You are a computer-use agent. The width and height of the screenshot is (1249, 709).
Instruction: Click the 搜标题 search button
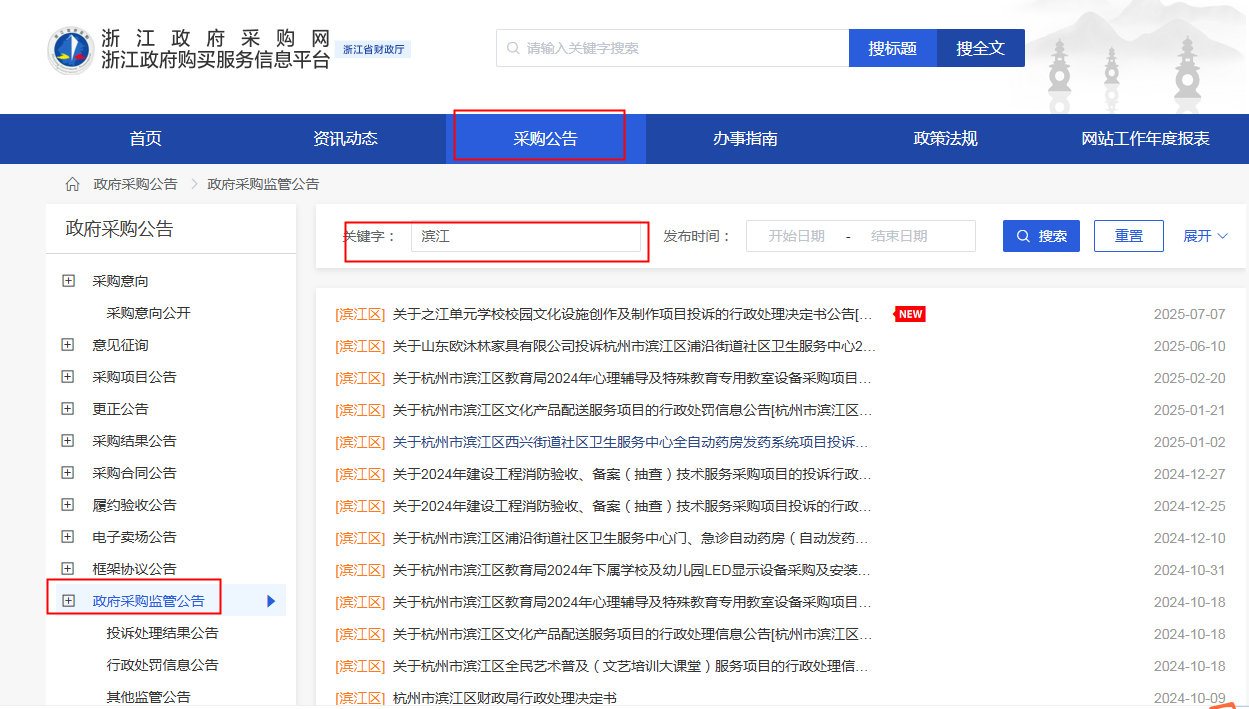892,48
